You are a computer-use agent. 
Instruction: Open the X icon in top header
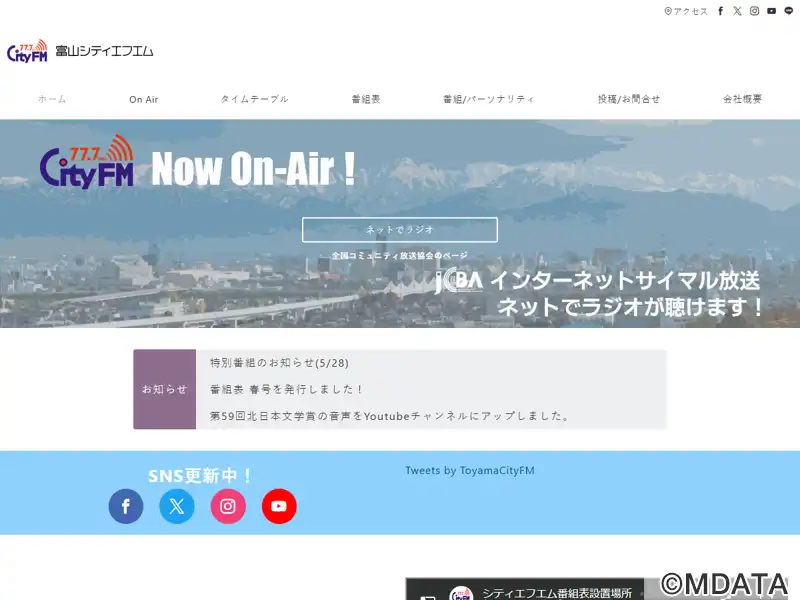(x=737, y=11)
